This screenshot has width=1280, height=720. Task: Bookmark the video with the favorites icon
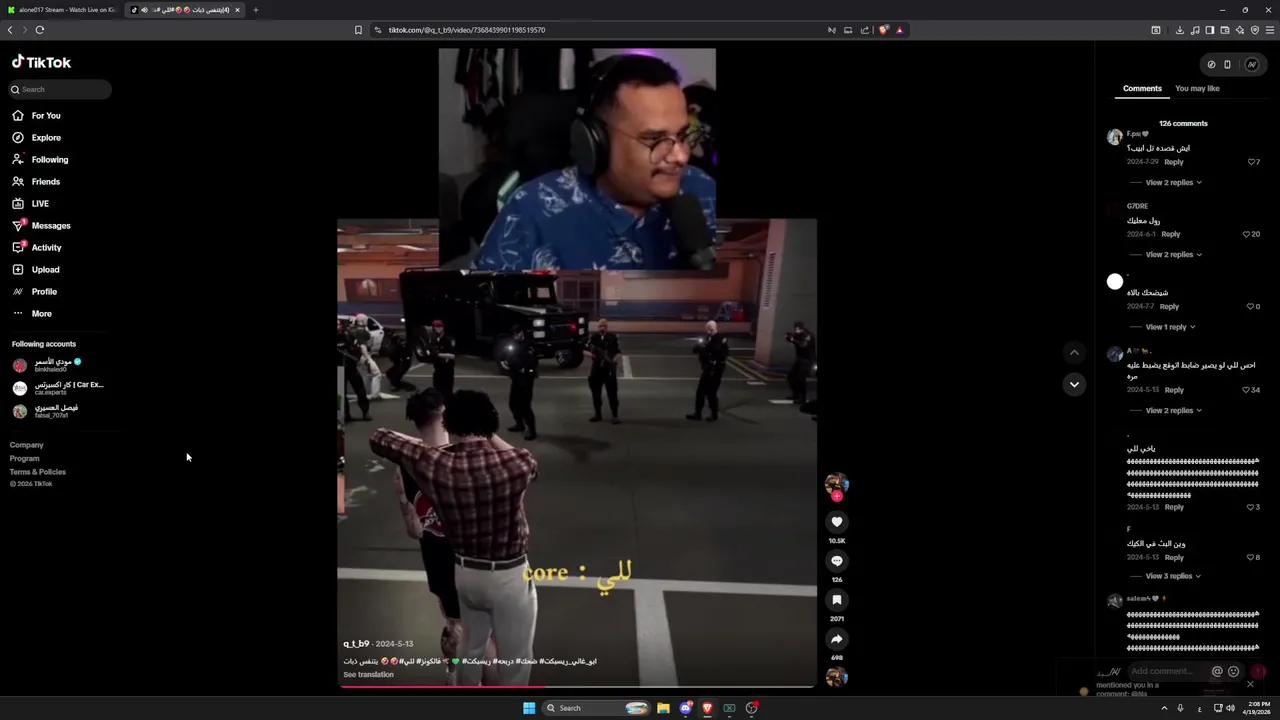click(x=837, y=600)
